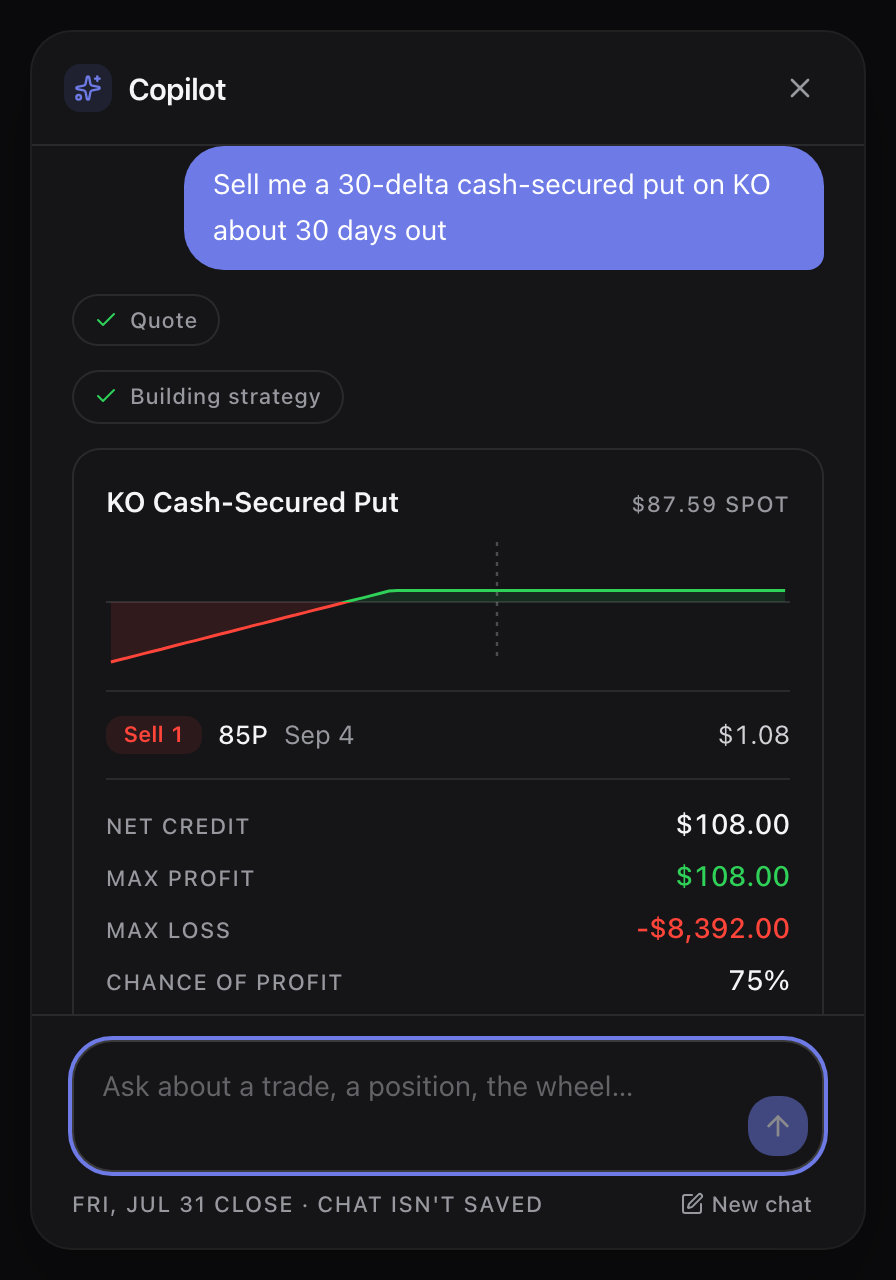Viewport: 896px width, 1280px height.
Task: Send message with the arrow button
Action: click(x=778, y=1126)
